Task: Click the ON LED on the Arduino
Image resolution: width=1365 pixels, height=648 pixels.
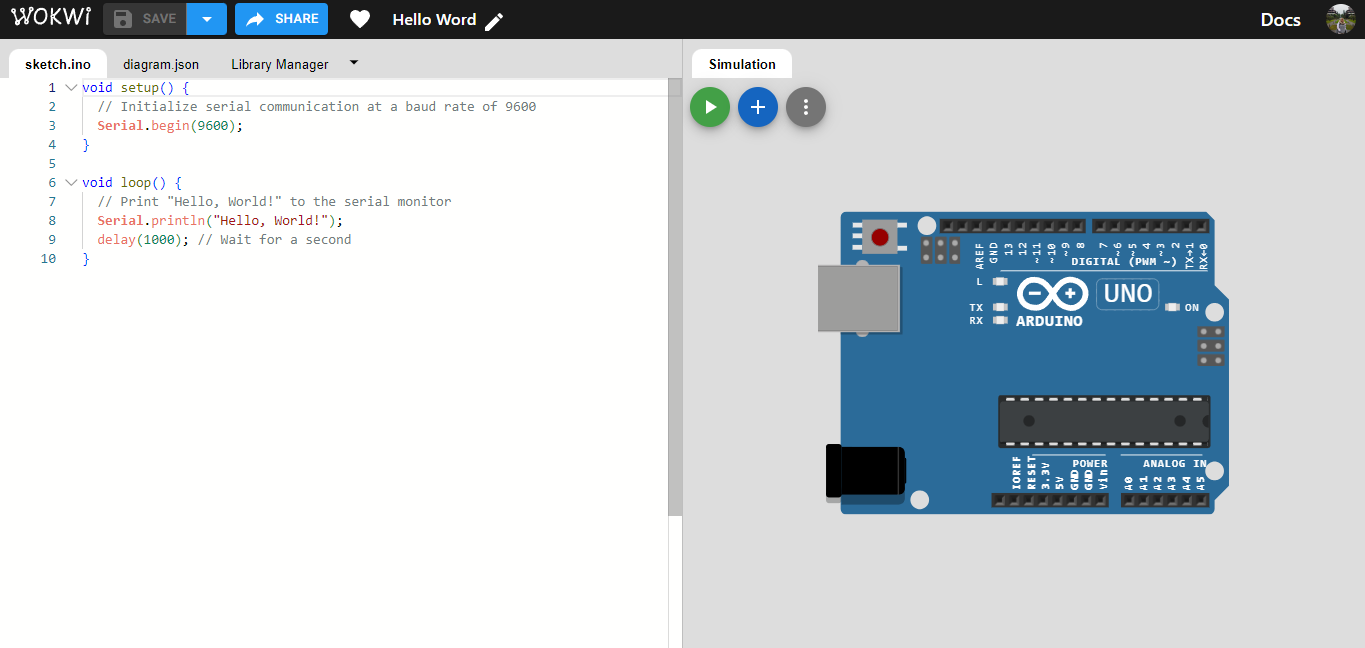Action: [x=1174, y=308]
